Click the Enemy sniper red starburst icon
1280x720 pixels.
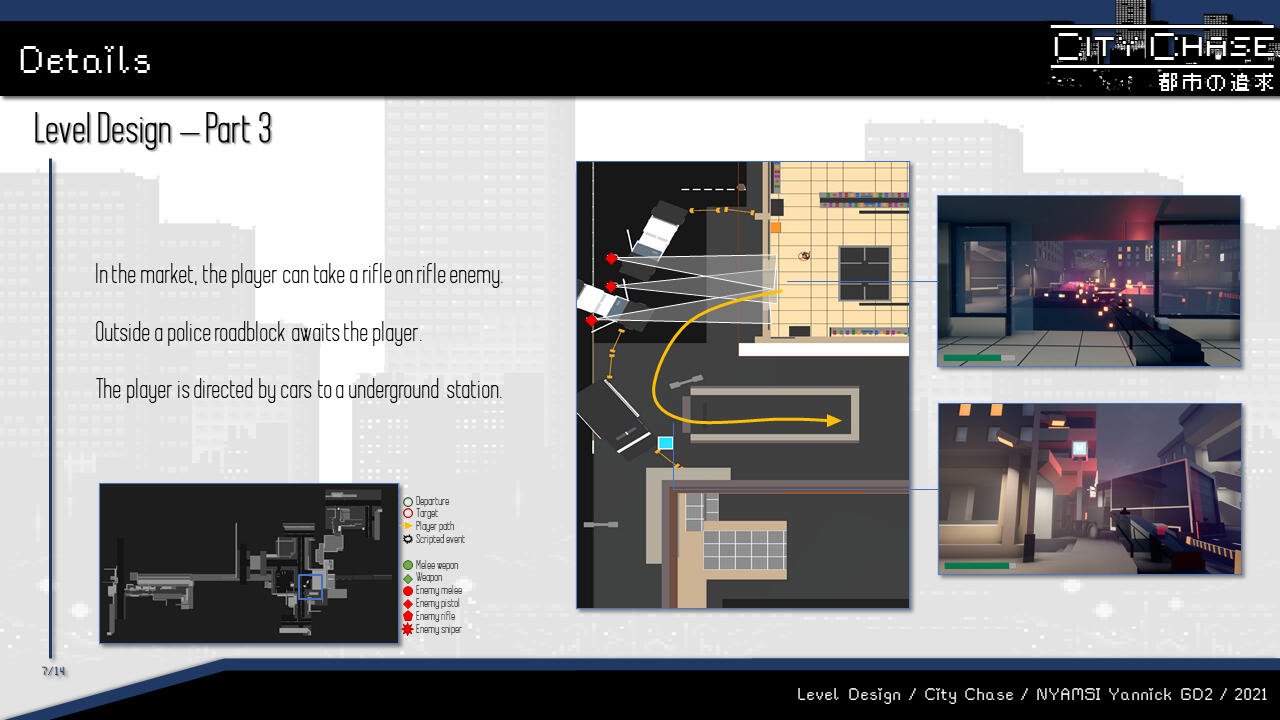point(408,630)
